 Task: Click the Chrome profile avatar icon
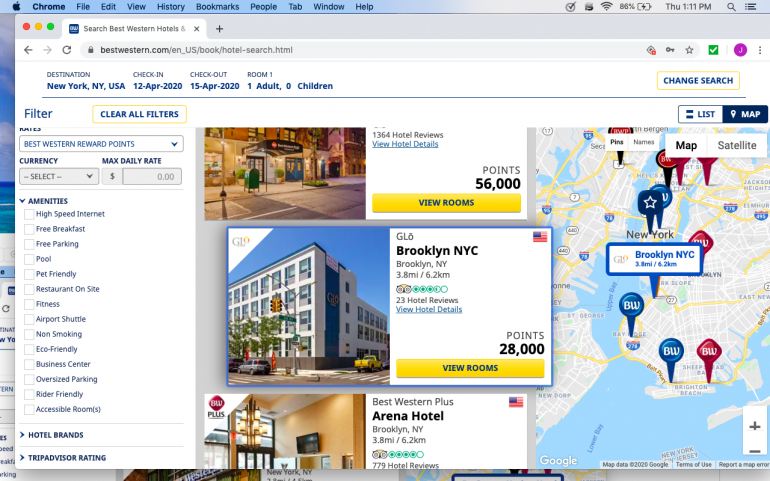click(740, 49)
